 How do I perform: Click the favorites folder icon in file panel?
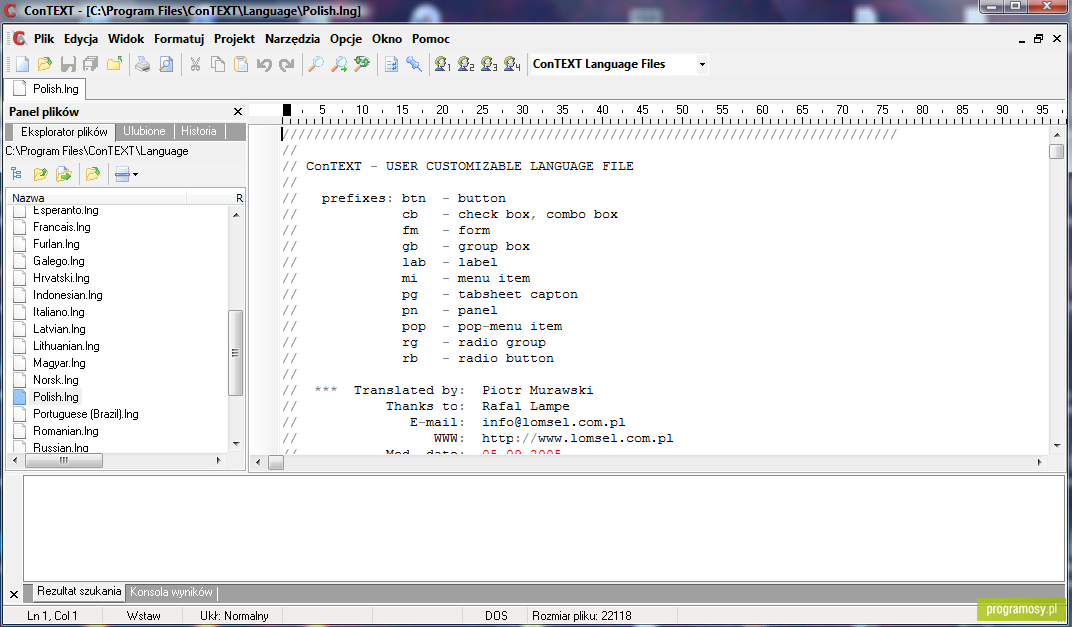pos(93,174)
